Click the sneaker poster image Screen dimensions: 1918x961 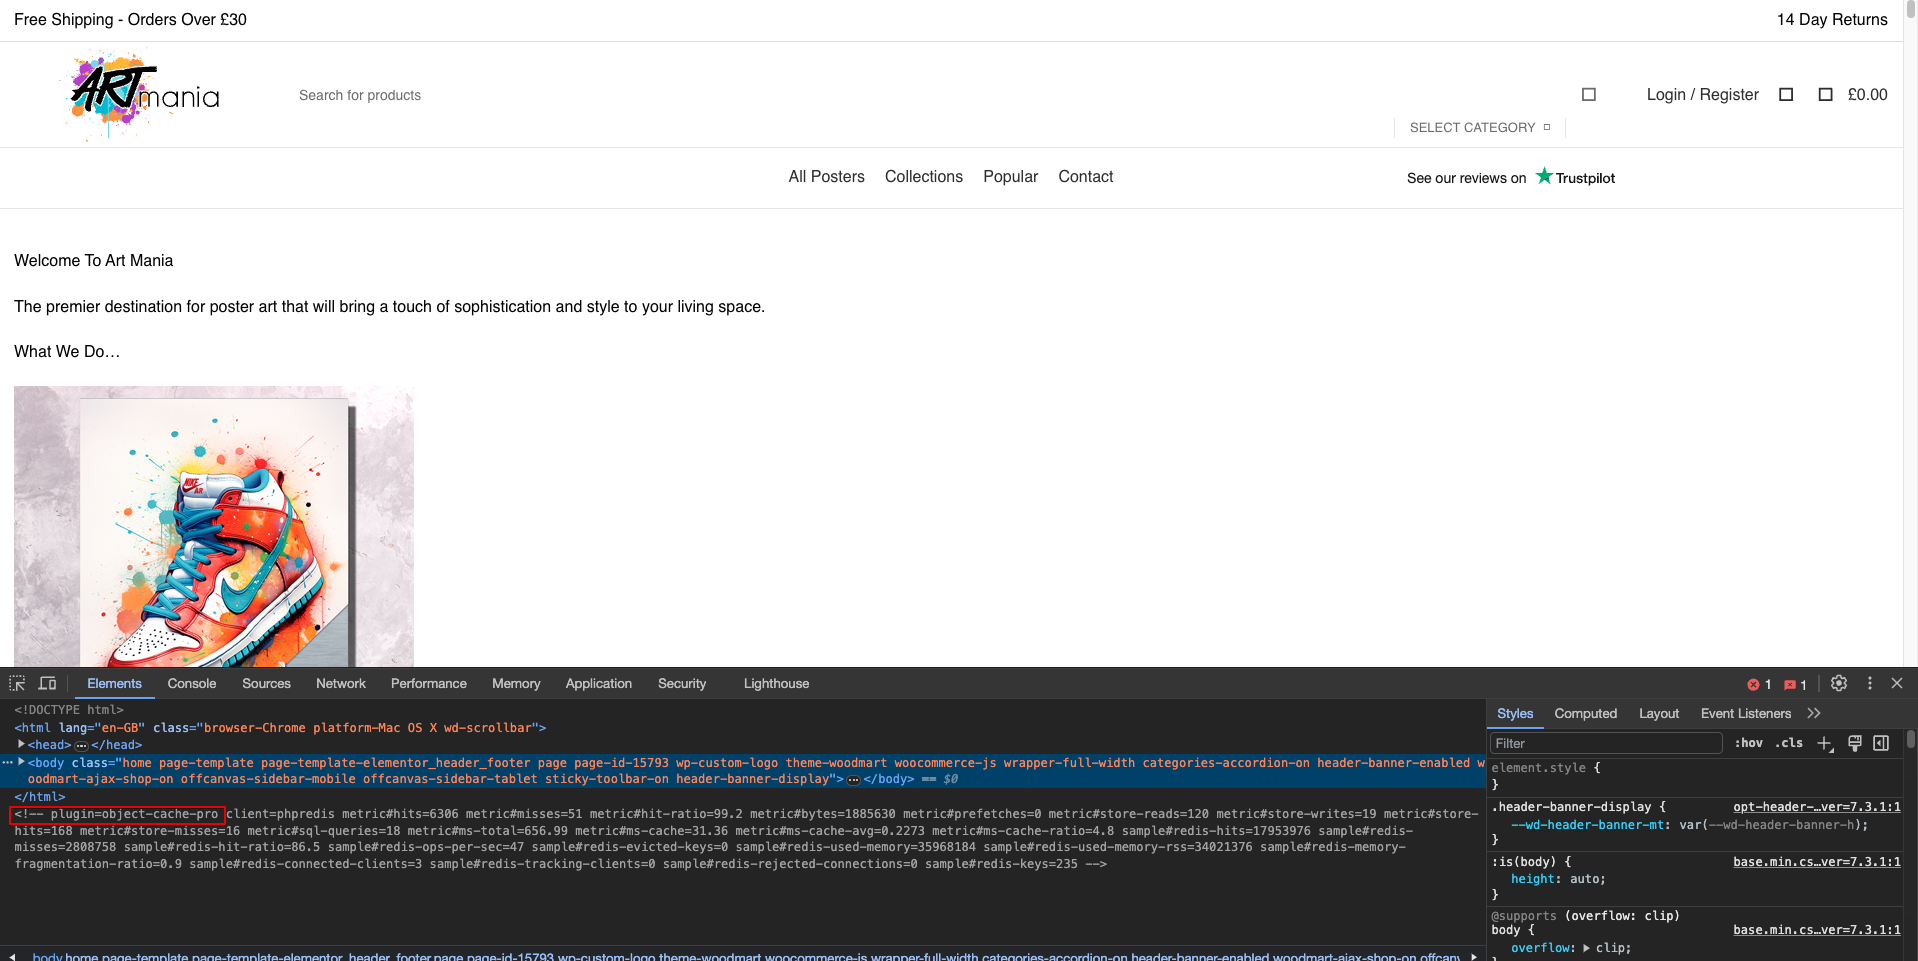click(x=214, y=526)
